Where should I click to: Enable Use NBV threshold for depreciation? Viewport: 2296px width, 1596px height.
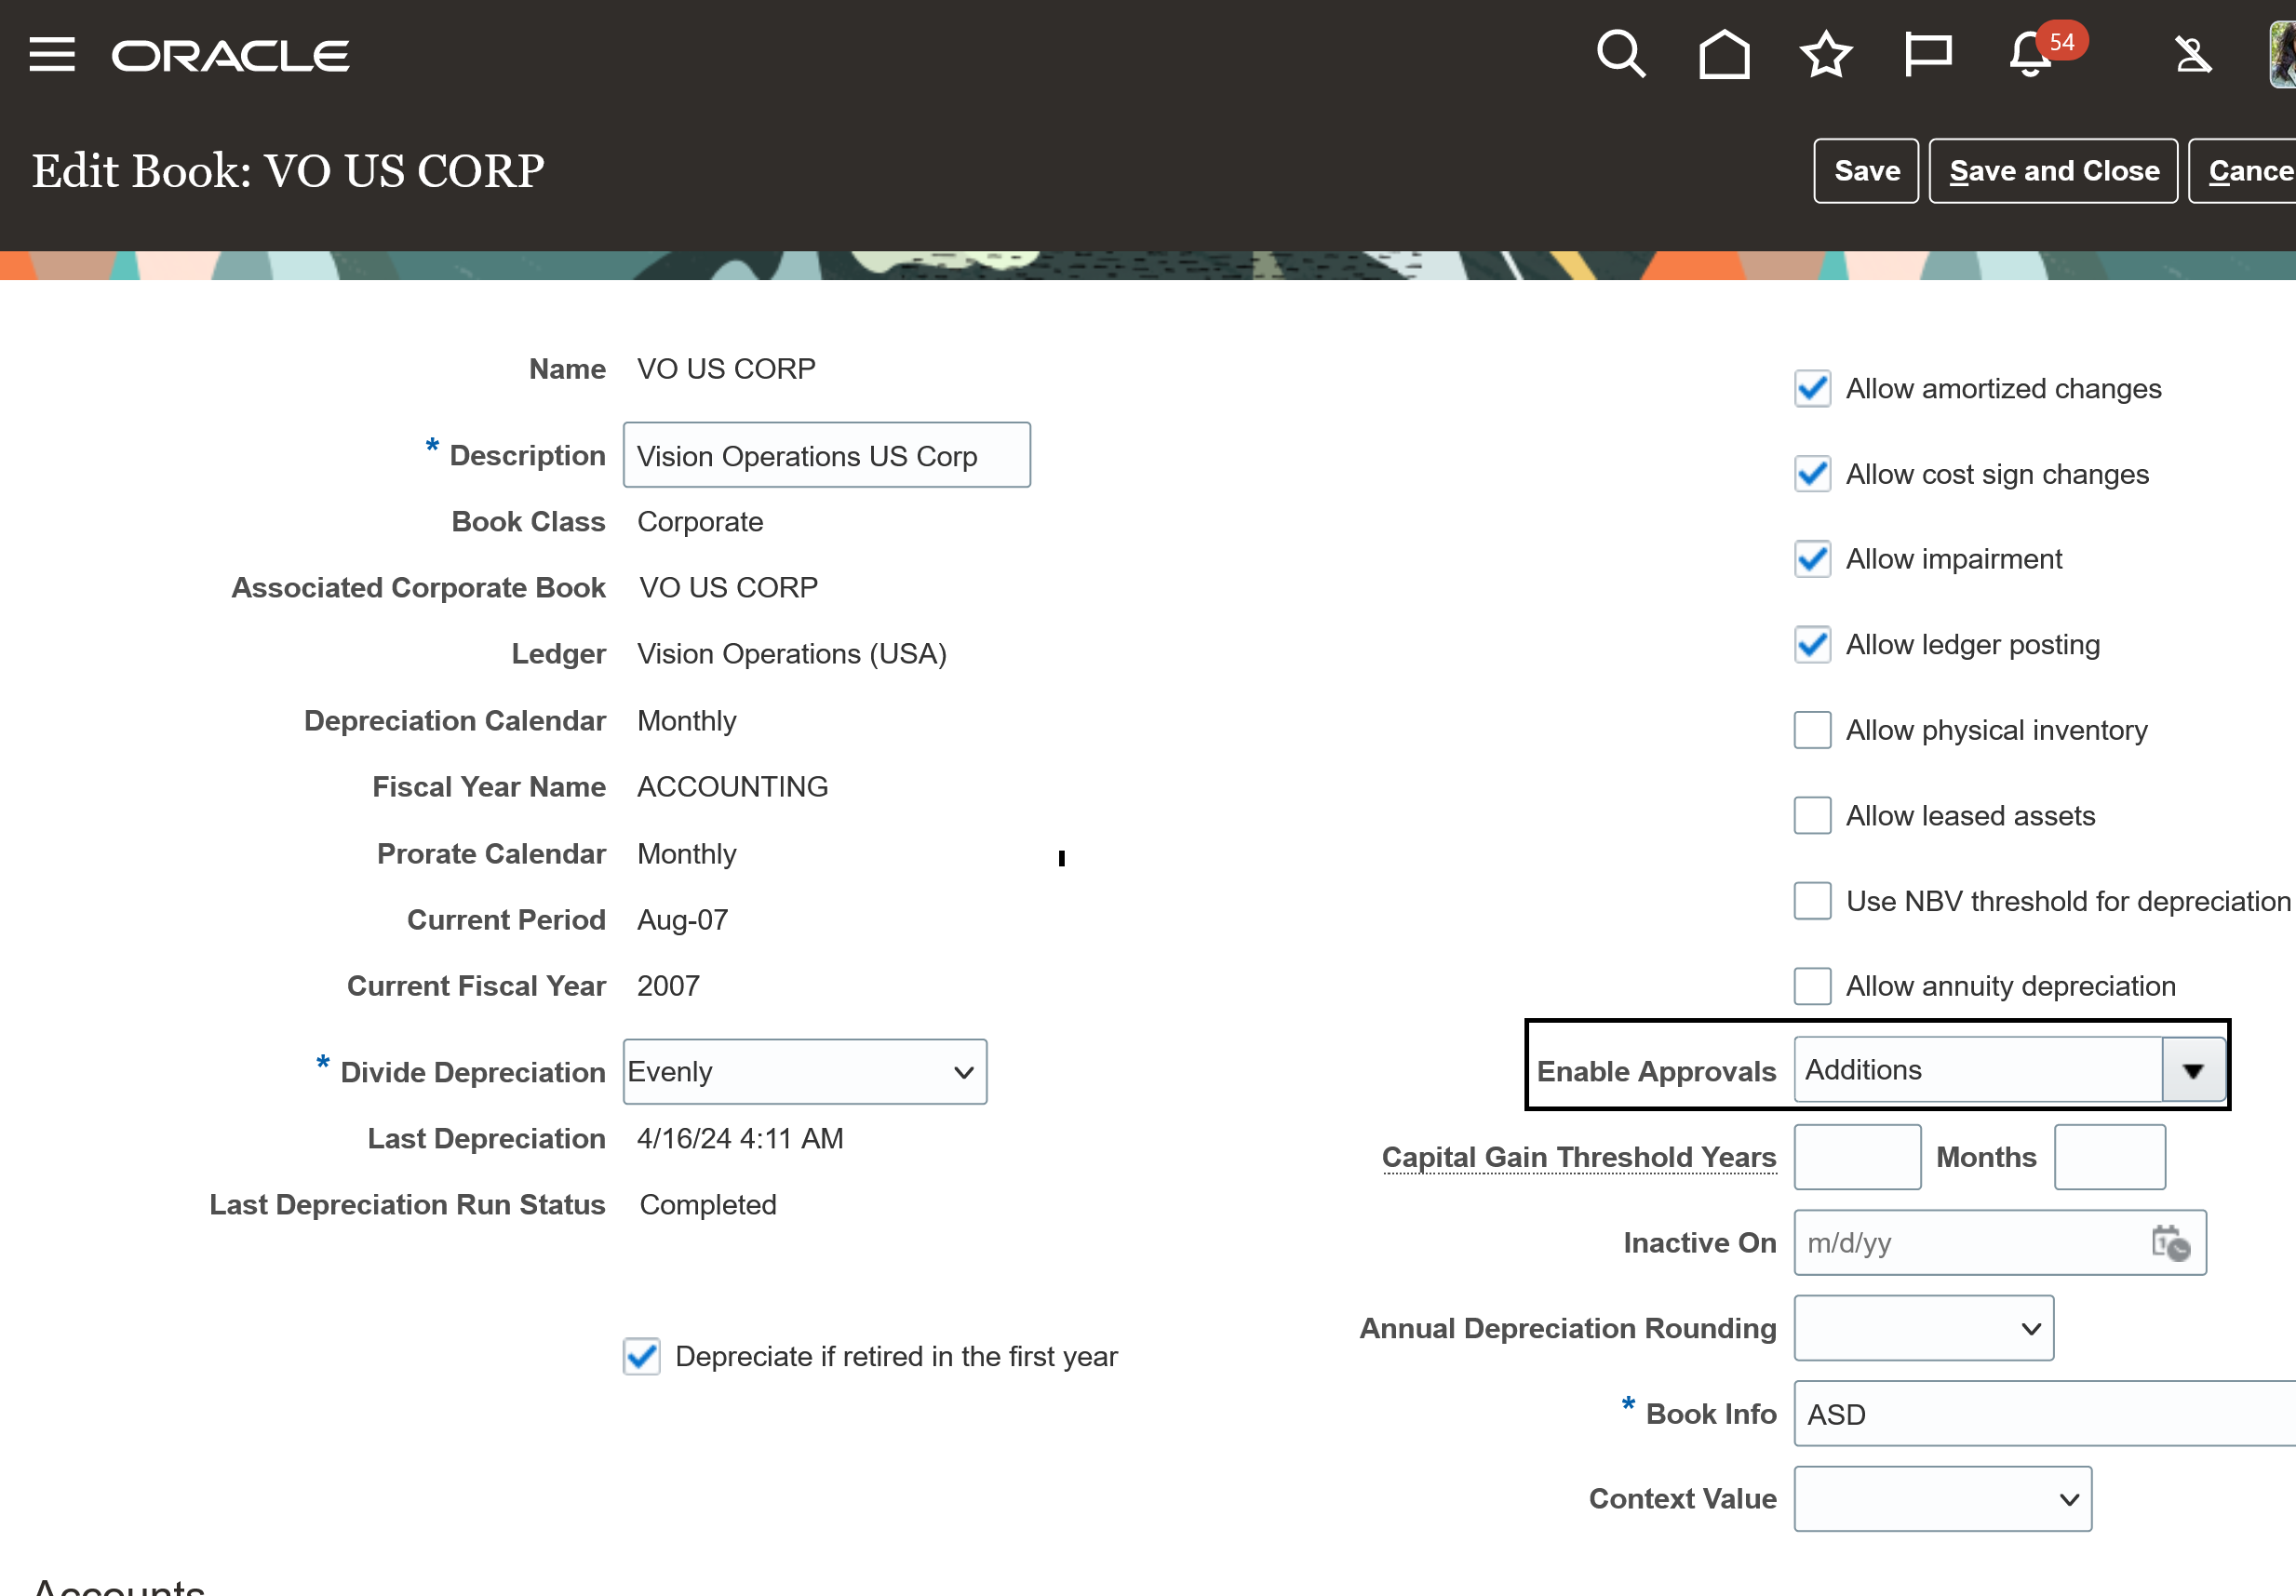point(1812,901)
